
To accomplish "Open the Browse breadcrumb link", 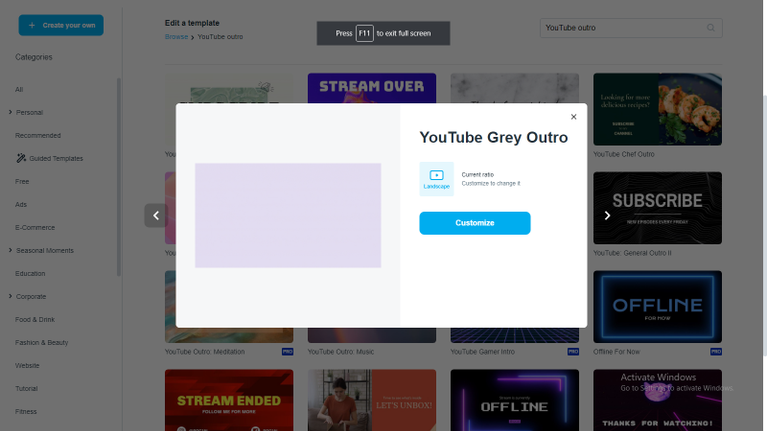I will (176, 37).
